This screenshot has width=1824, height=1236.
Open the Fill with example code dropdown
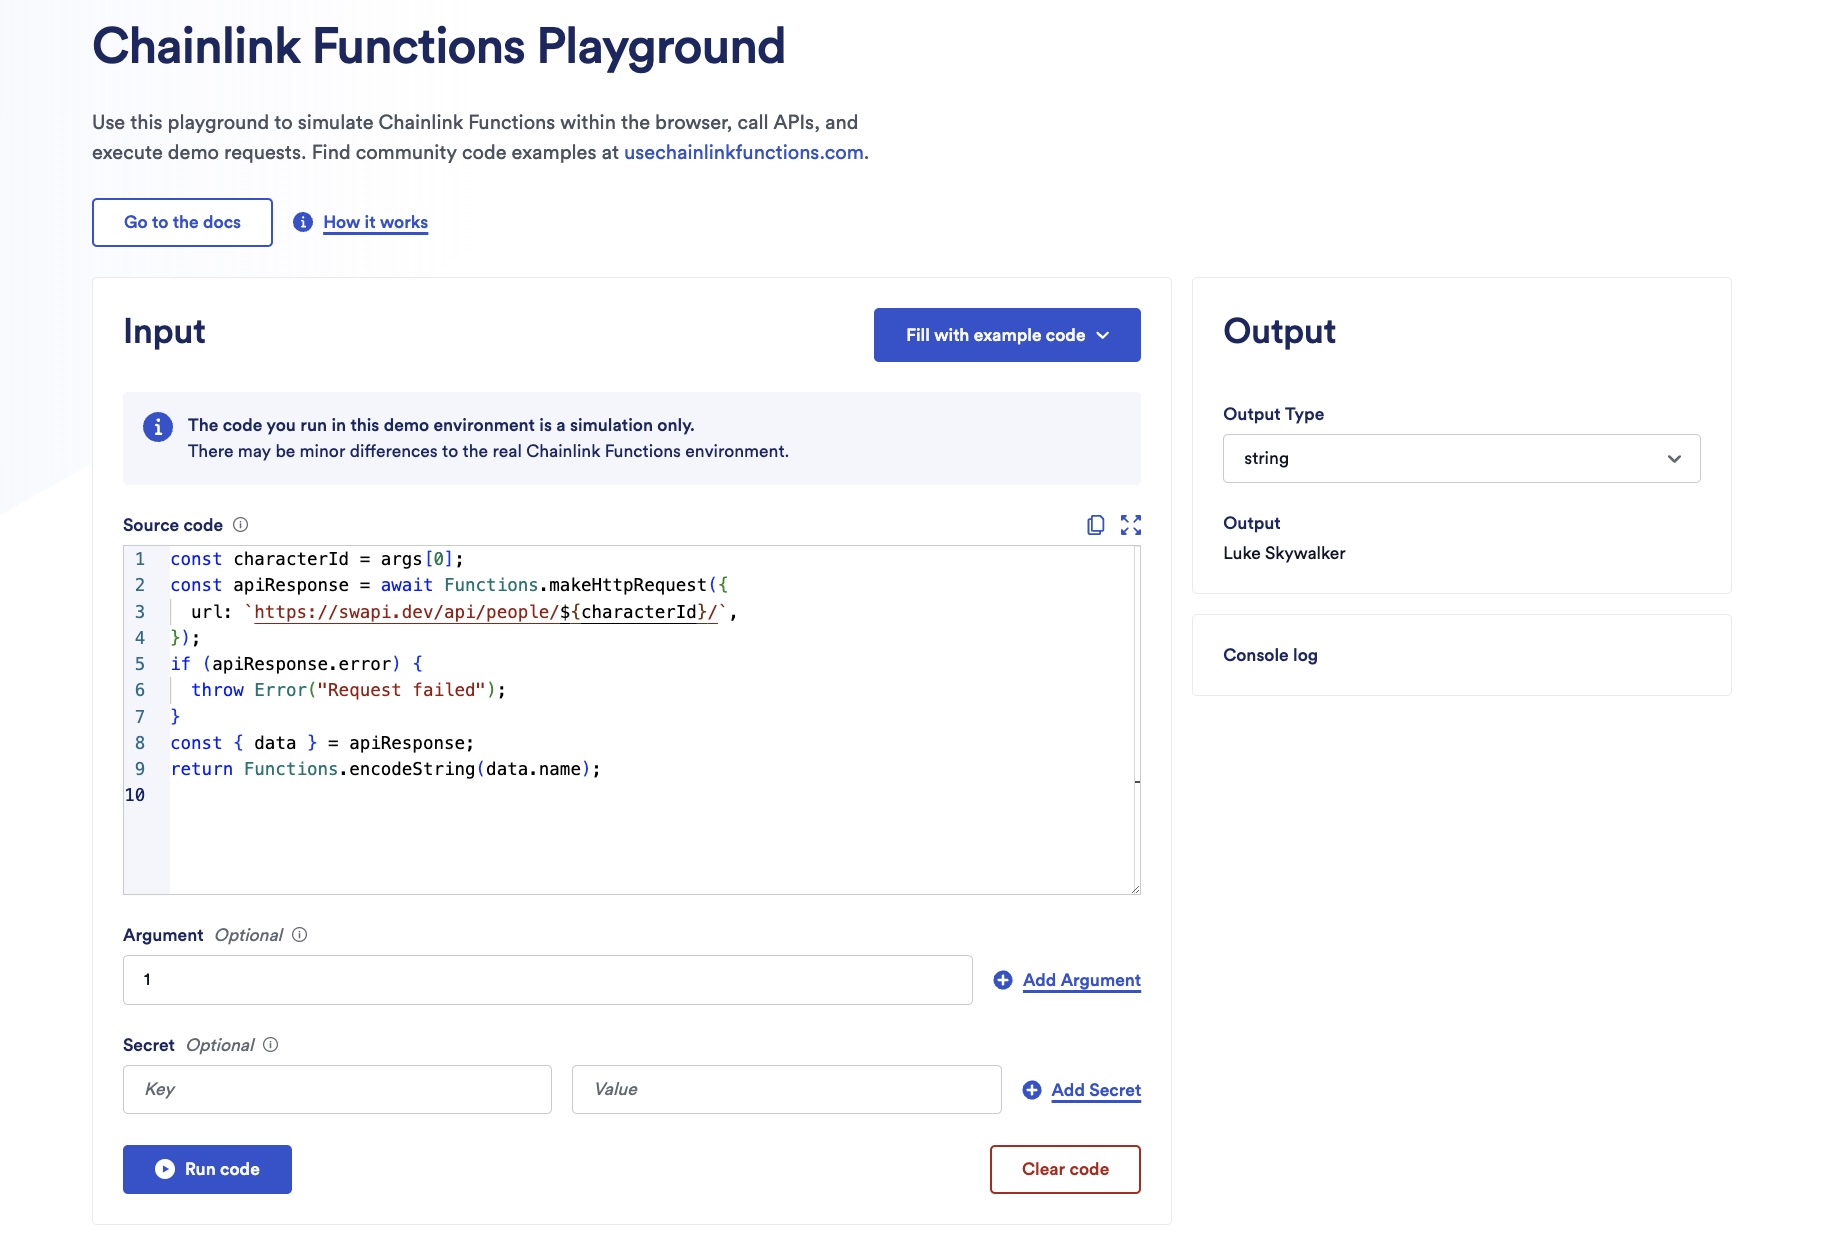[x=1007, y=335]
